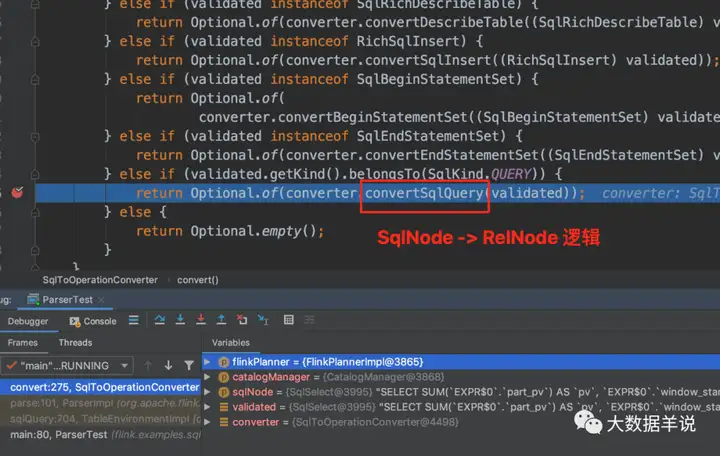The image size is (720, 456).
Task: Open the Frames tab
Action: pyautogui.click(x=22, y=343)
